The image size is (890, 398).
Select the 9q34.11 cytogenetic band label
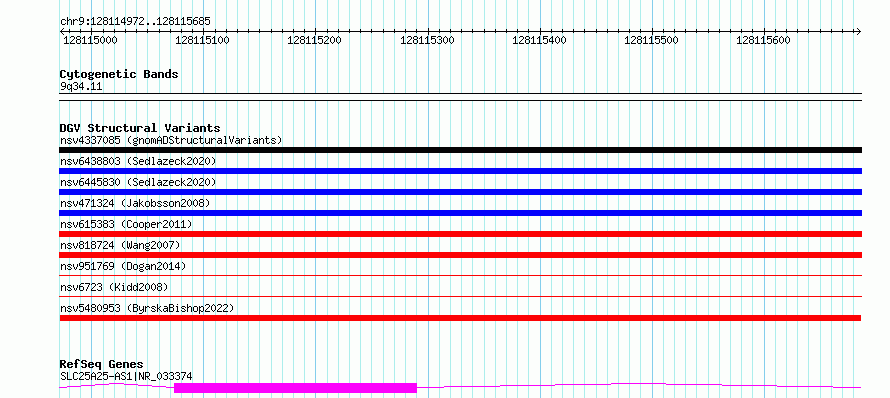click(81, 86)
